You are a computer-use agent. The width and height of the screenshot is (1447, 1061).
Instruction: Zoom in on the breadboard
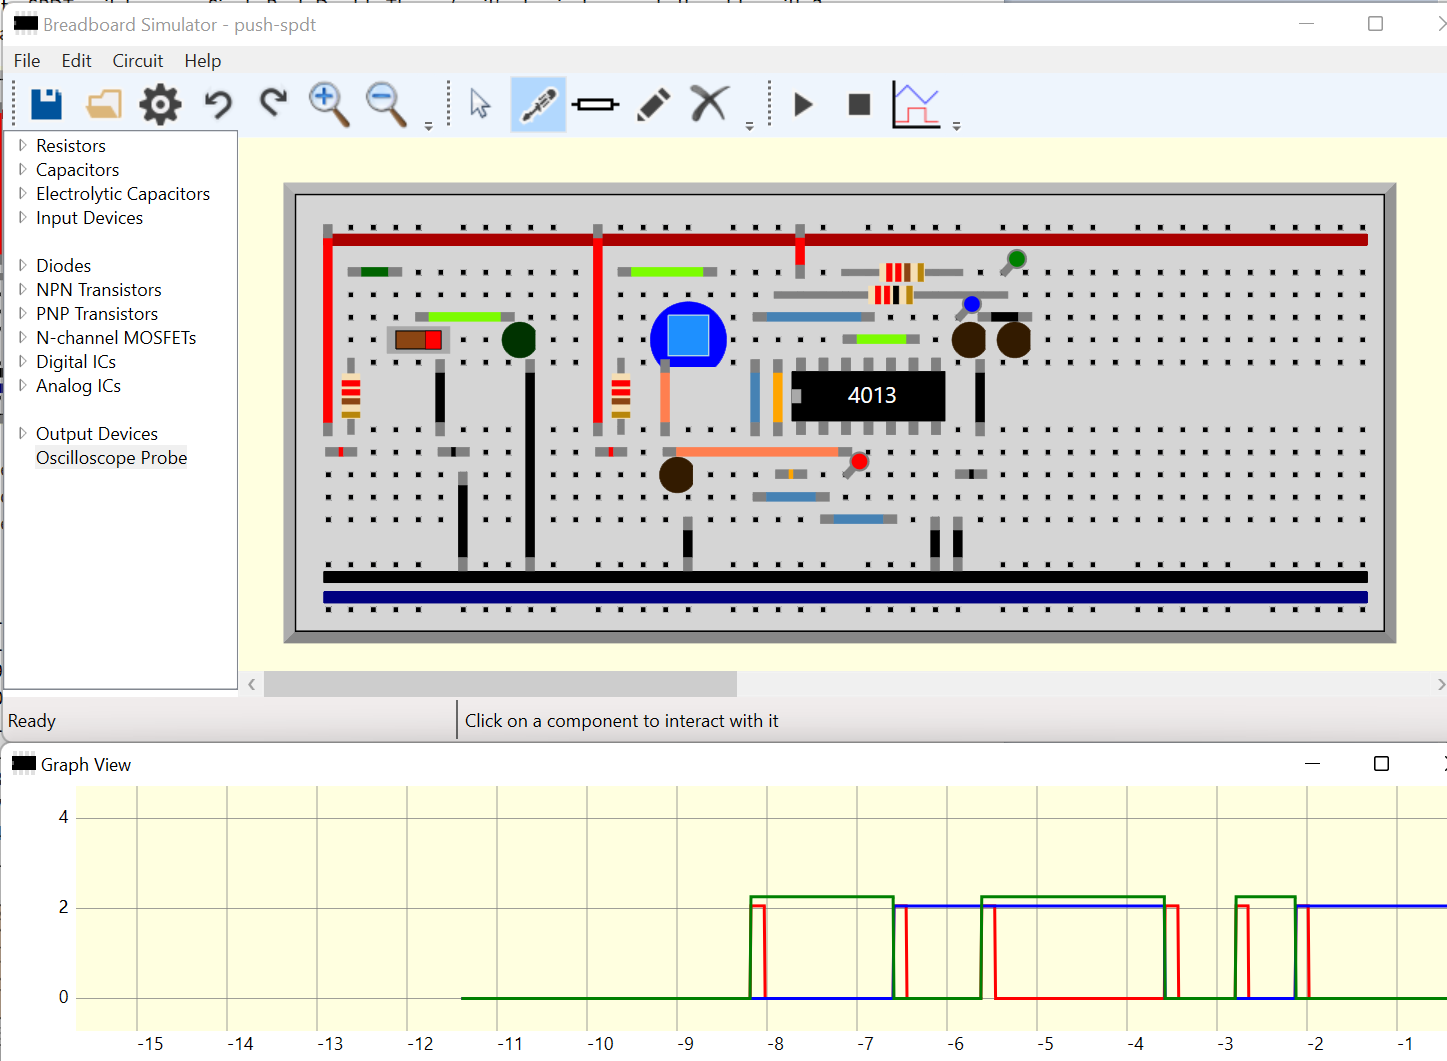328,104
